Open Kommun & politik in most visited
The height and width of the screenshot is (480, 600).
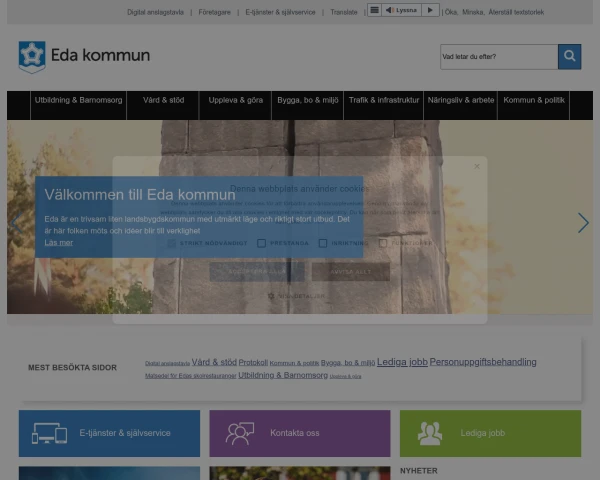click(294, 363)
